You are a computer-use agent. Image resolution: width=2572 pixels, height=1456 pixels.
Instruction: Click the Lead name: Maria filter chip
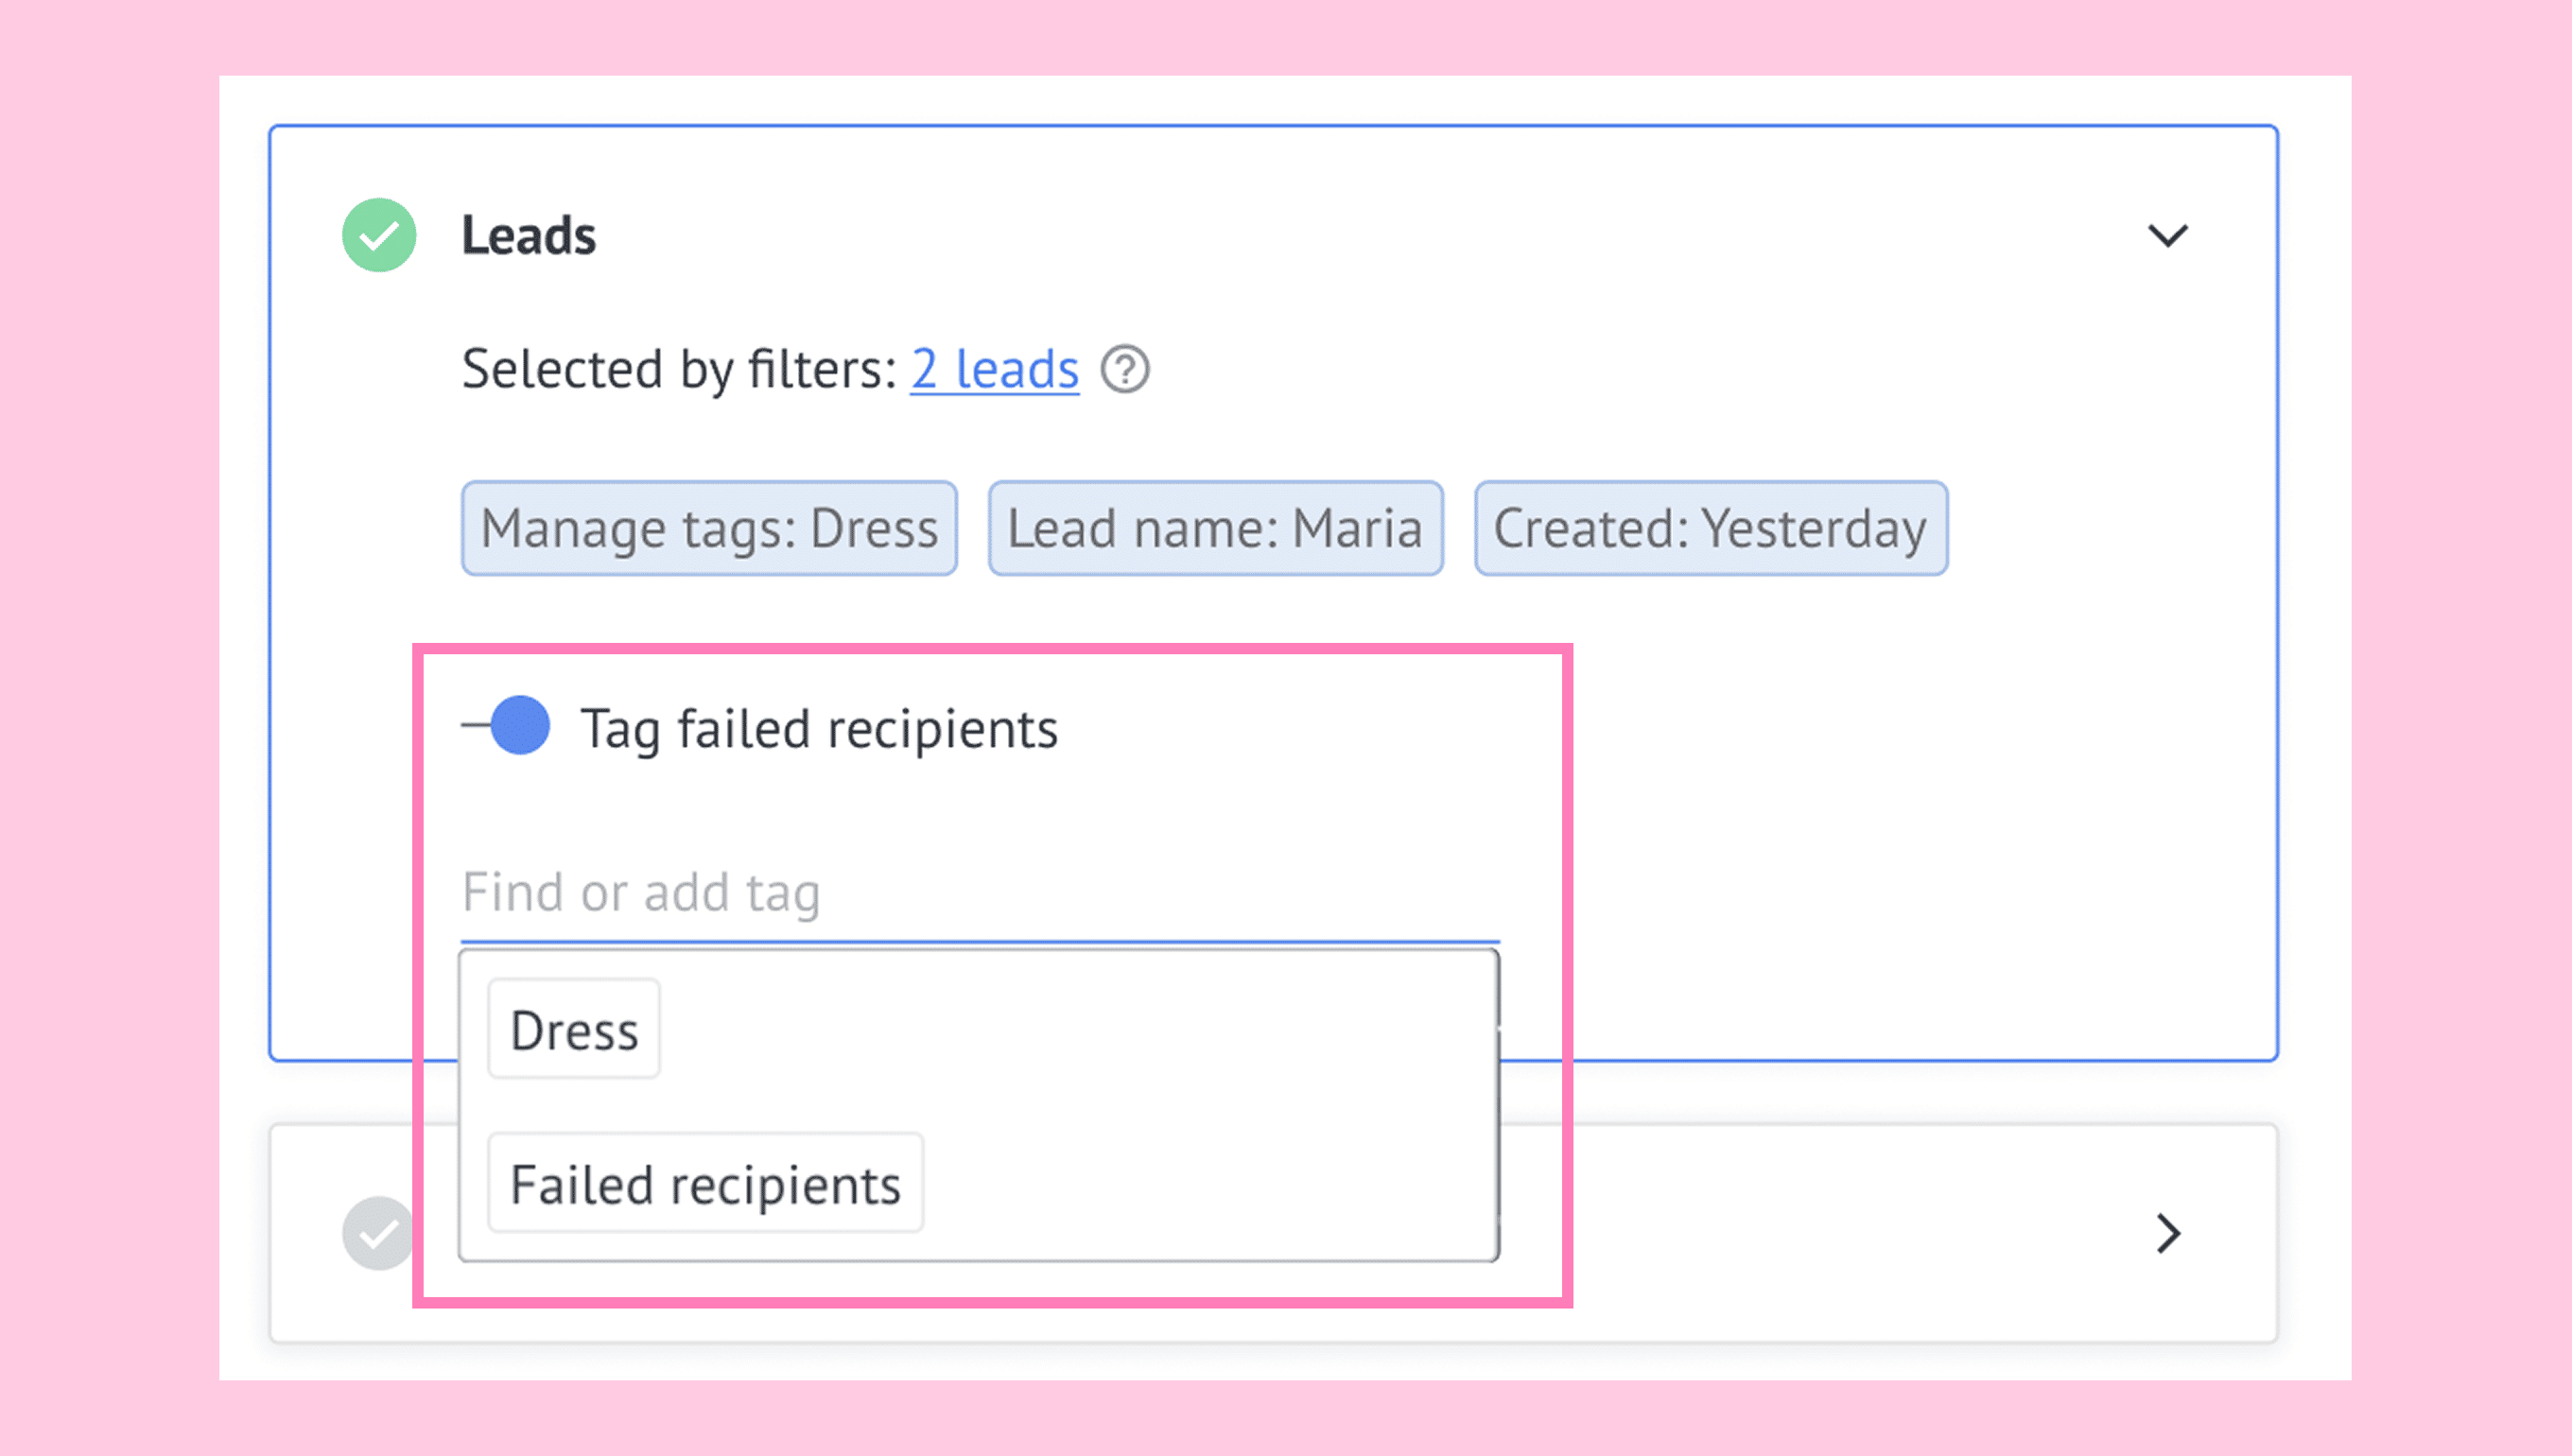[1215, 528]
